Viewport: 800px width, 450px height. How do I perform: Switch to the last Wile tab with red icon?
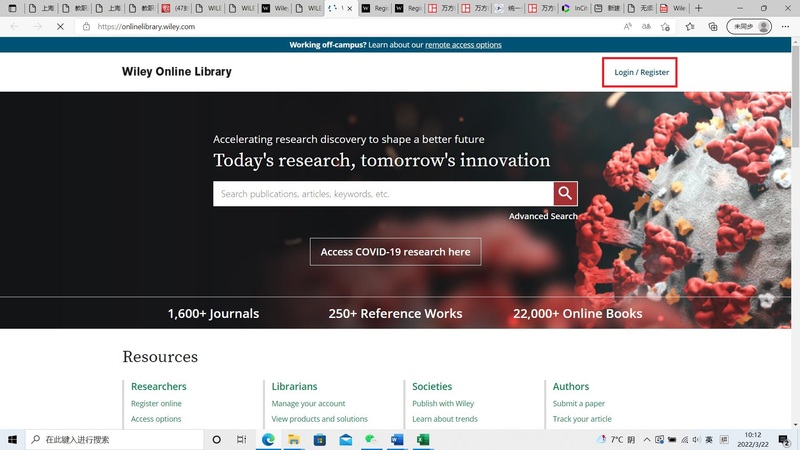click(673, 8)
